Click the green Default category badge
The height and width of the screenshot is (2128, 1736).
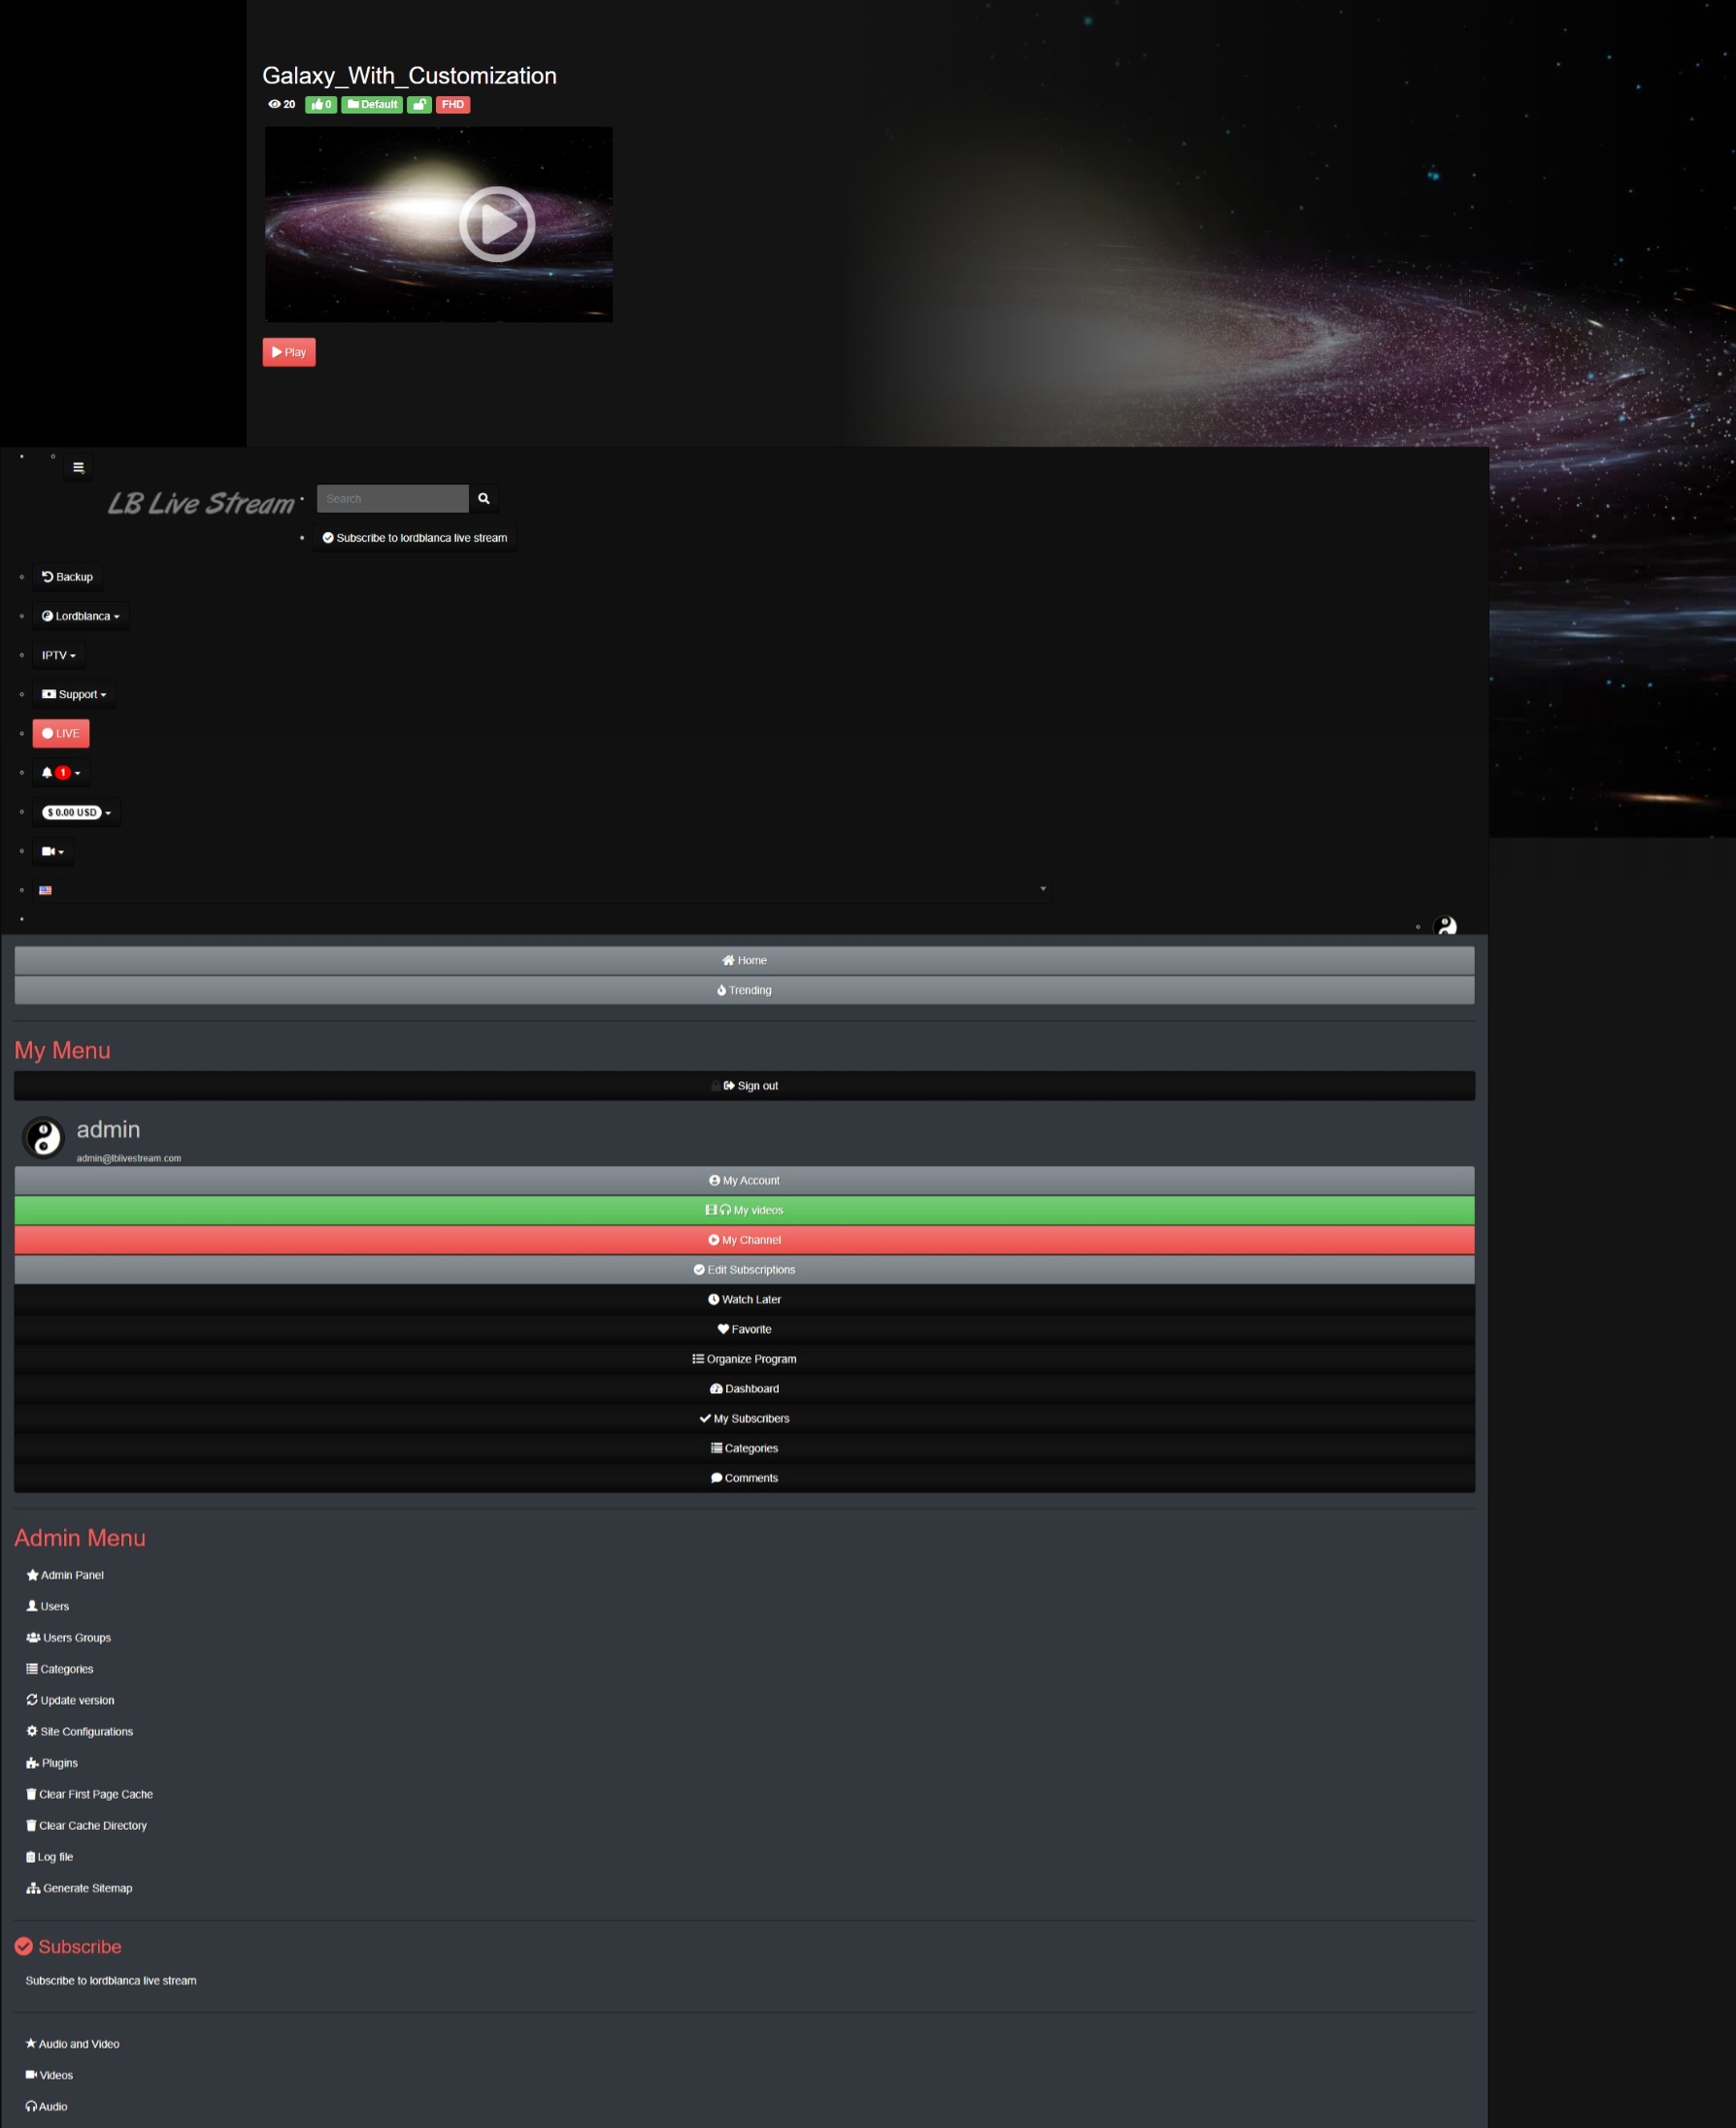point(372,104)
